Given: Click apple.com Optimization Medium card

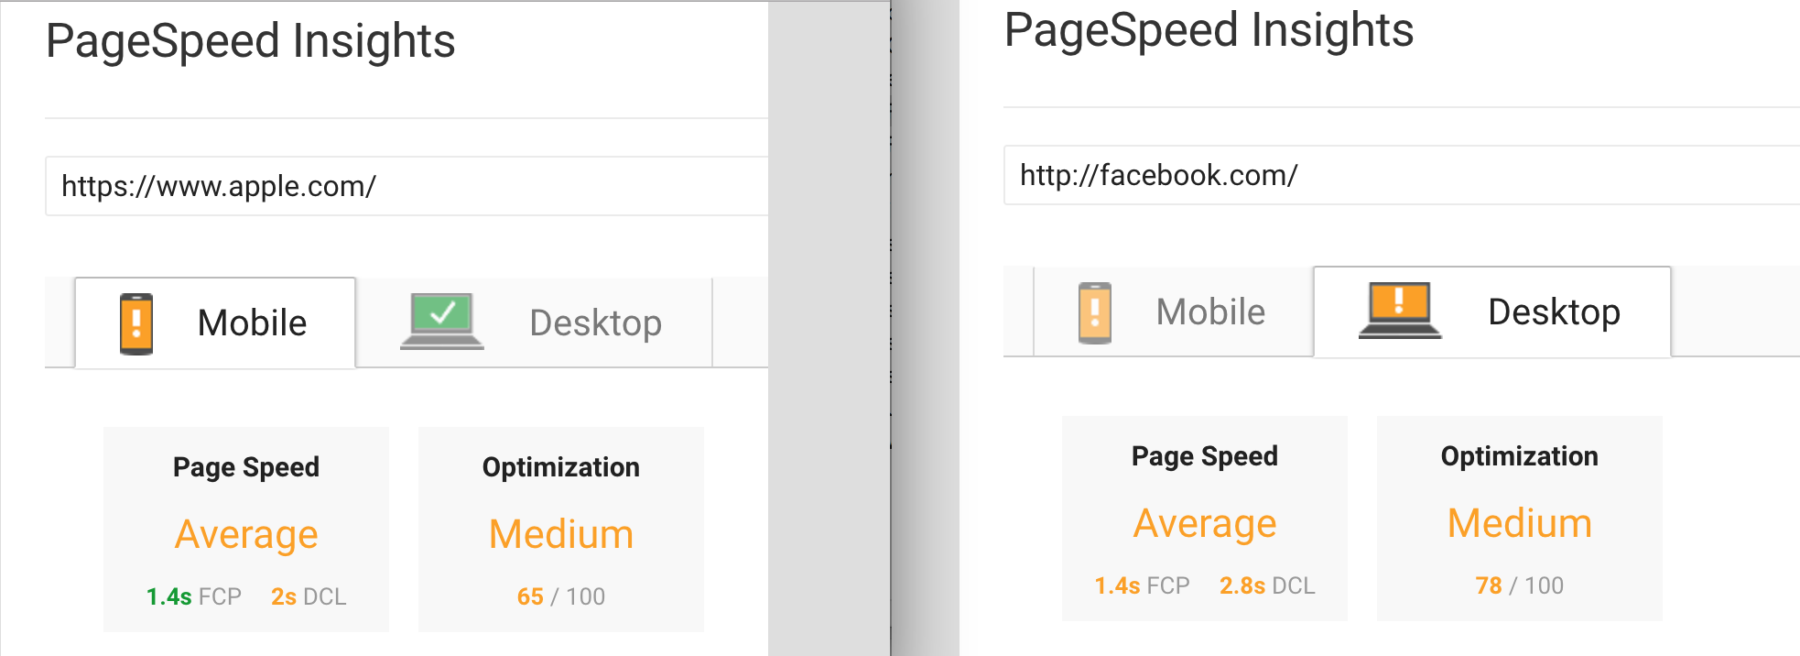Looking at the screenshot, I should 561,529.
